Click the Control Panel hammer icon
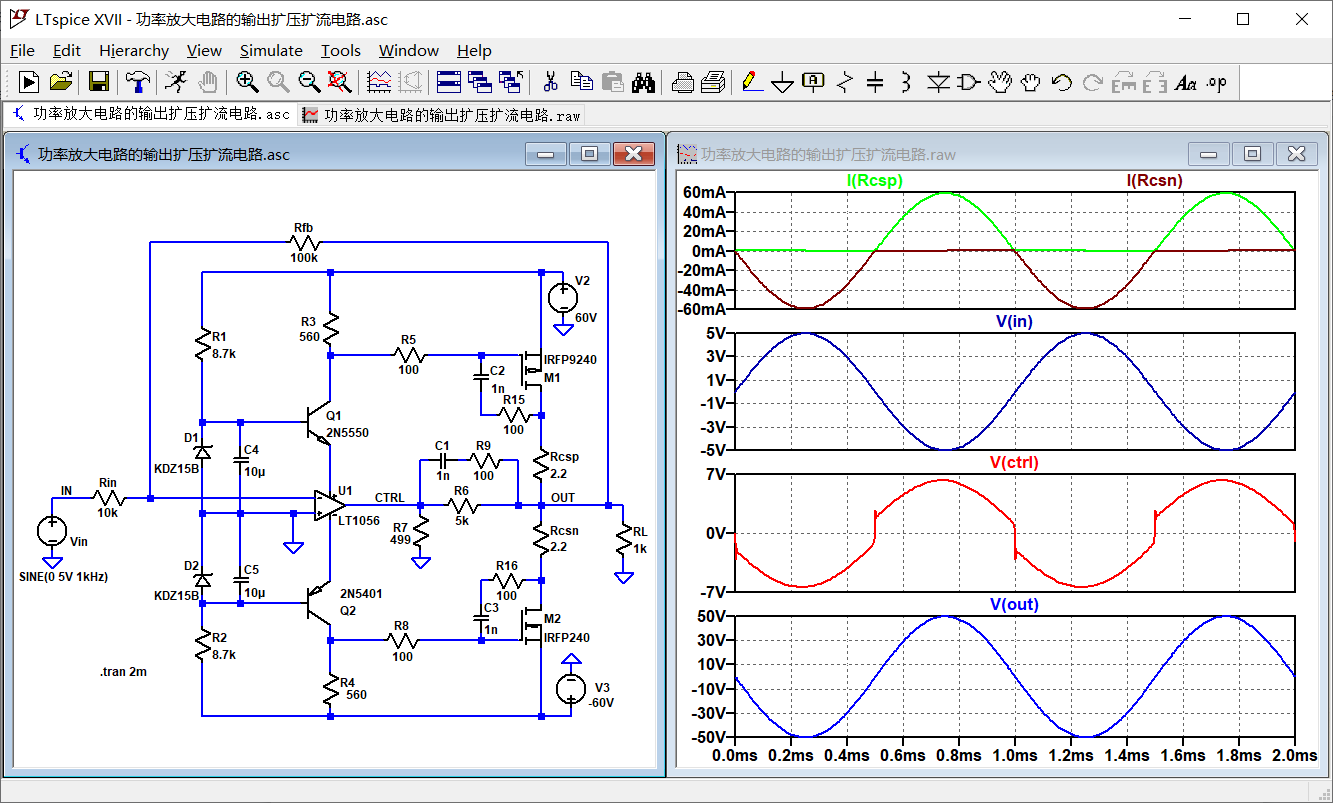The height and width of the screenshot is (803, 1333). click(x=137, y=82)
